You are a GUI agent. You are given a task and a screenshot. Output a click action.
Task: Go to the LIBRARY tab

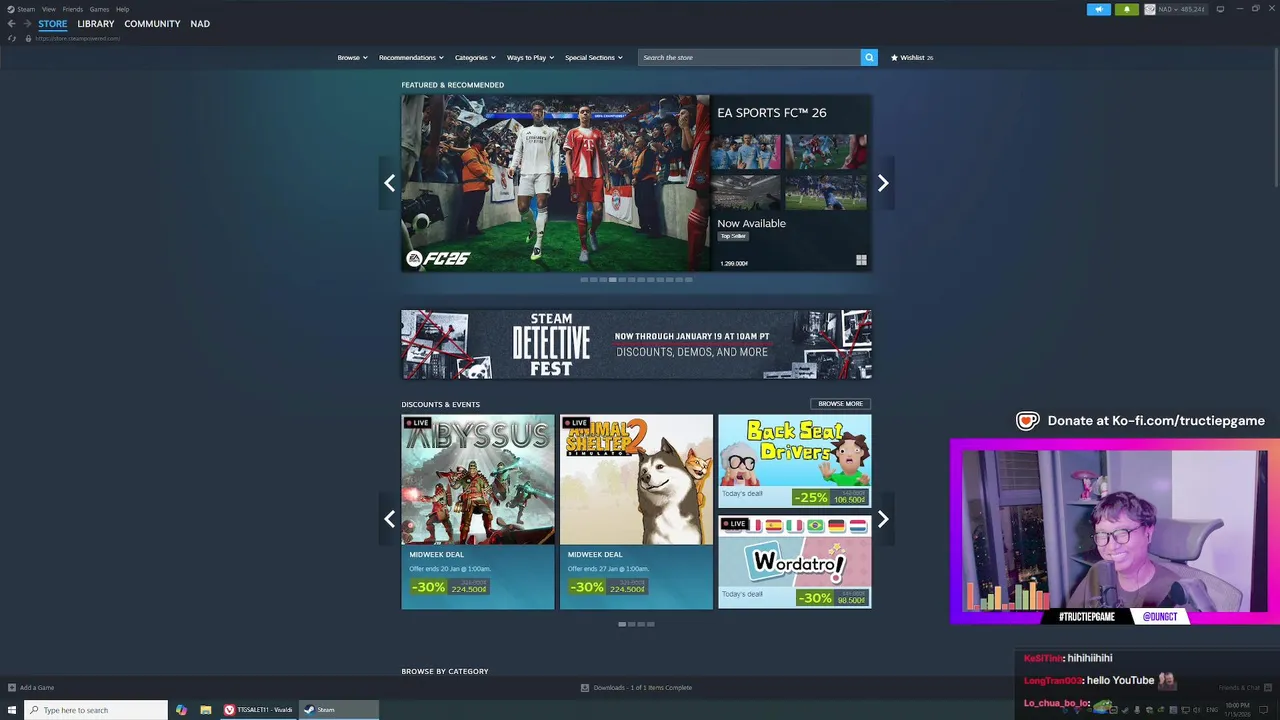96,24
